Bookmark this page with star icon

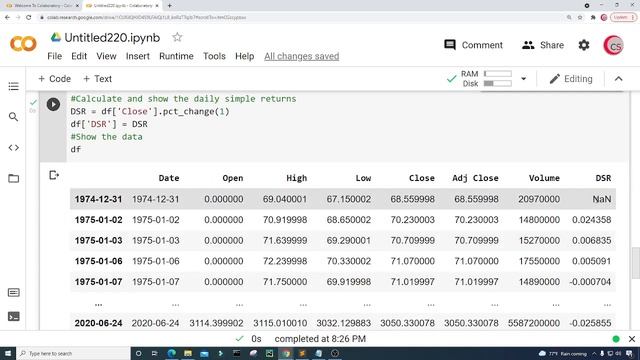coord(580,18)
